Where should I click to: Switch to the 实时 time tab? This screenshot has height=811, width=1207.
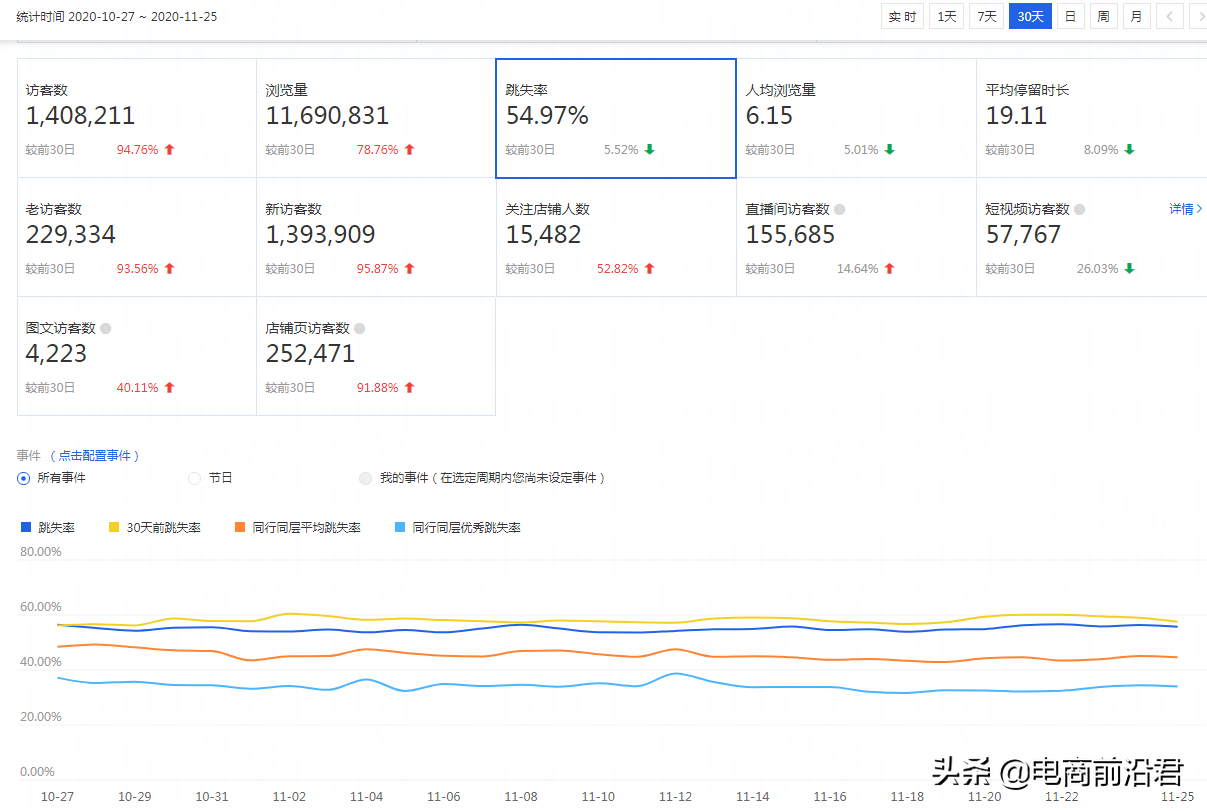point(902,16)
